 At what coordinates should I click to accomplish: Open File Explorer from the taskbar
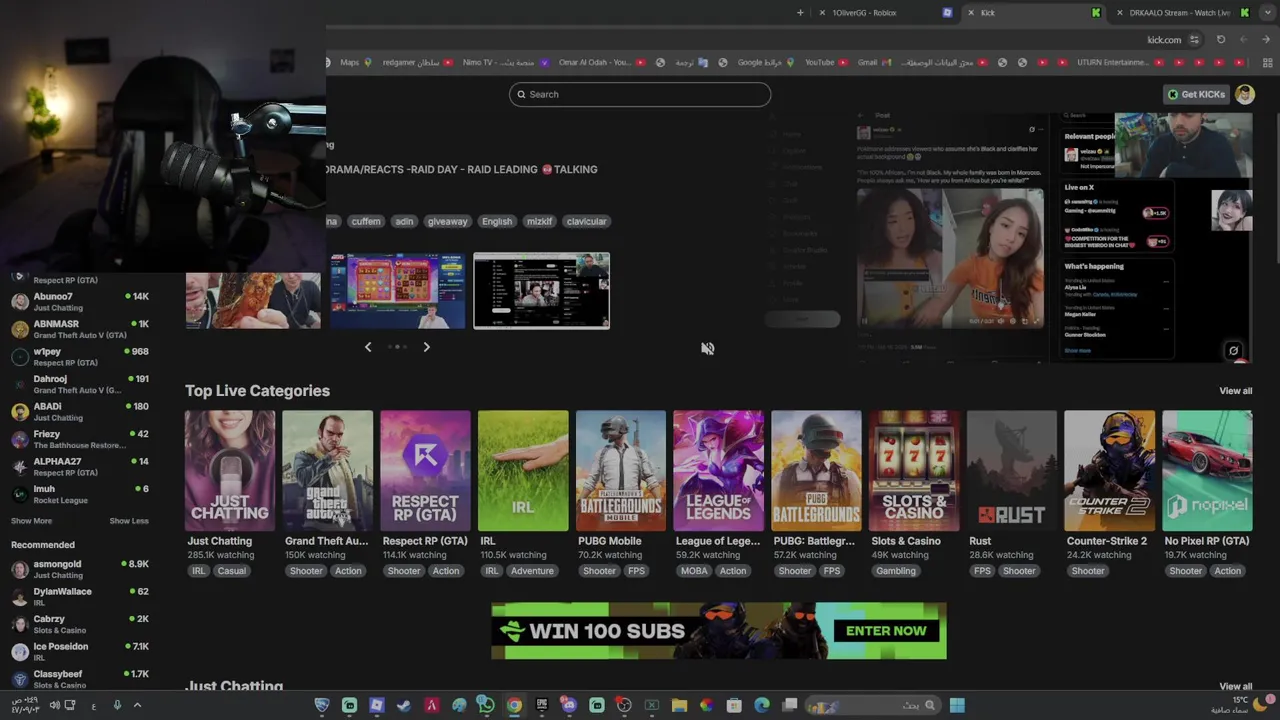[679, 705]
